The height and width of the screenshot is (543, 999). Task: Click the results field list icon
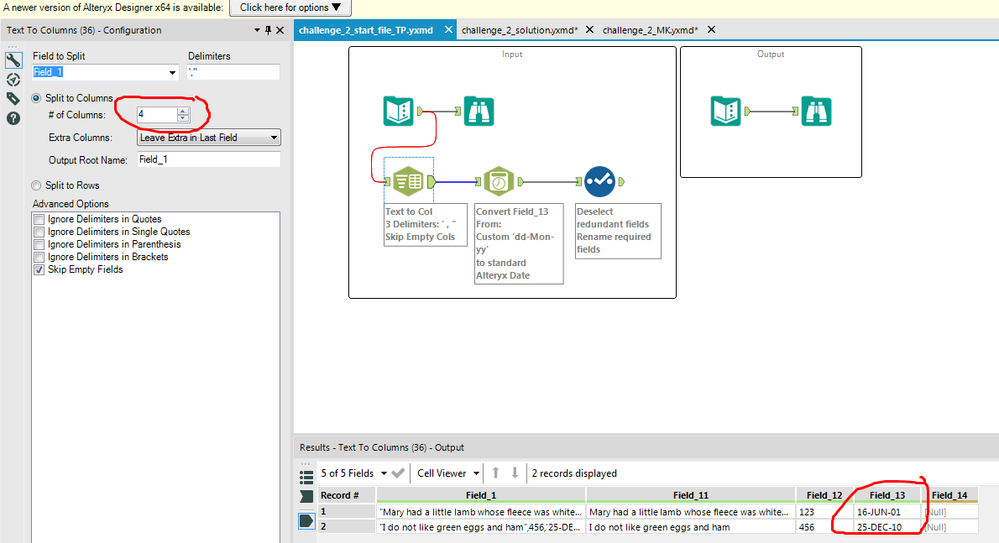coord(306,476)
